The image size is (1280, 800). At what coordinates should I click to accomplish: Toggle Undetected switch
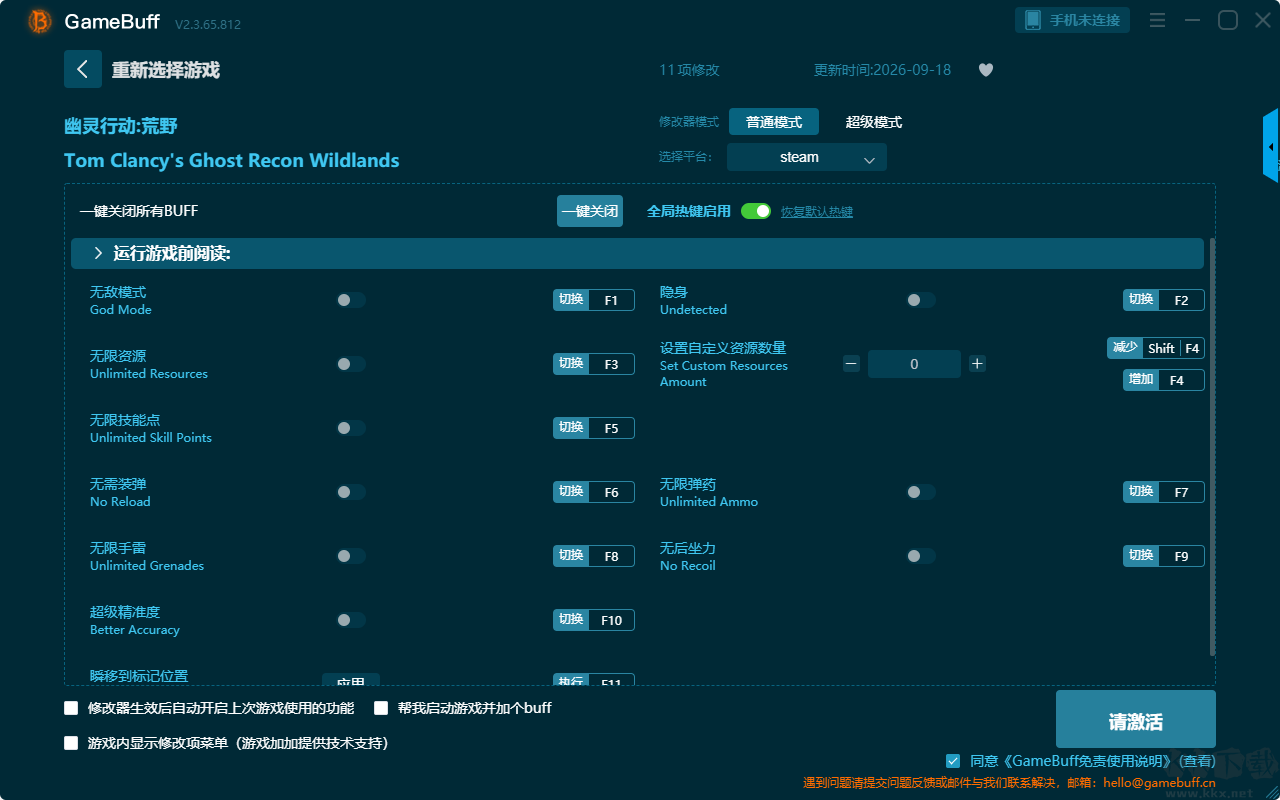921,300
